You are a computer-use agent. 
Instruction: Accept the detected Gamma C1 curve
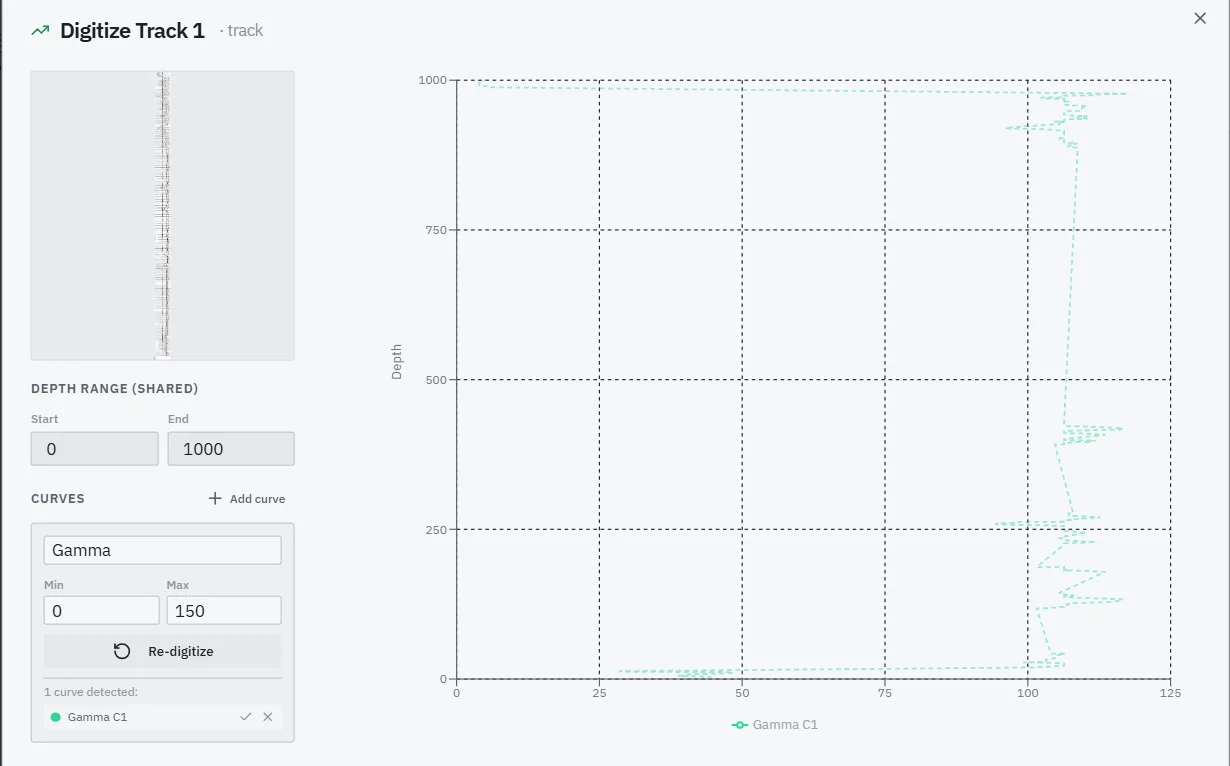(246, 717)
